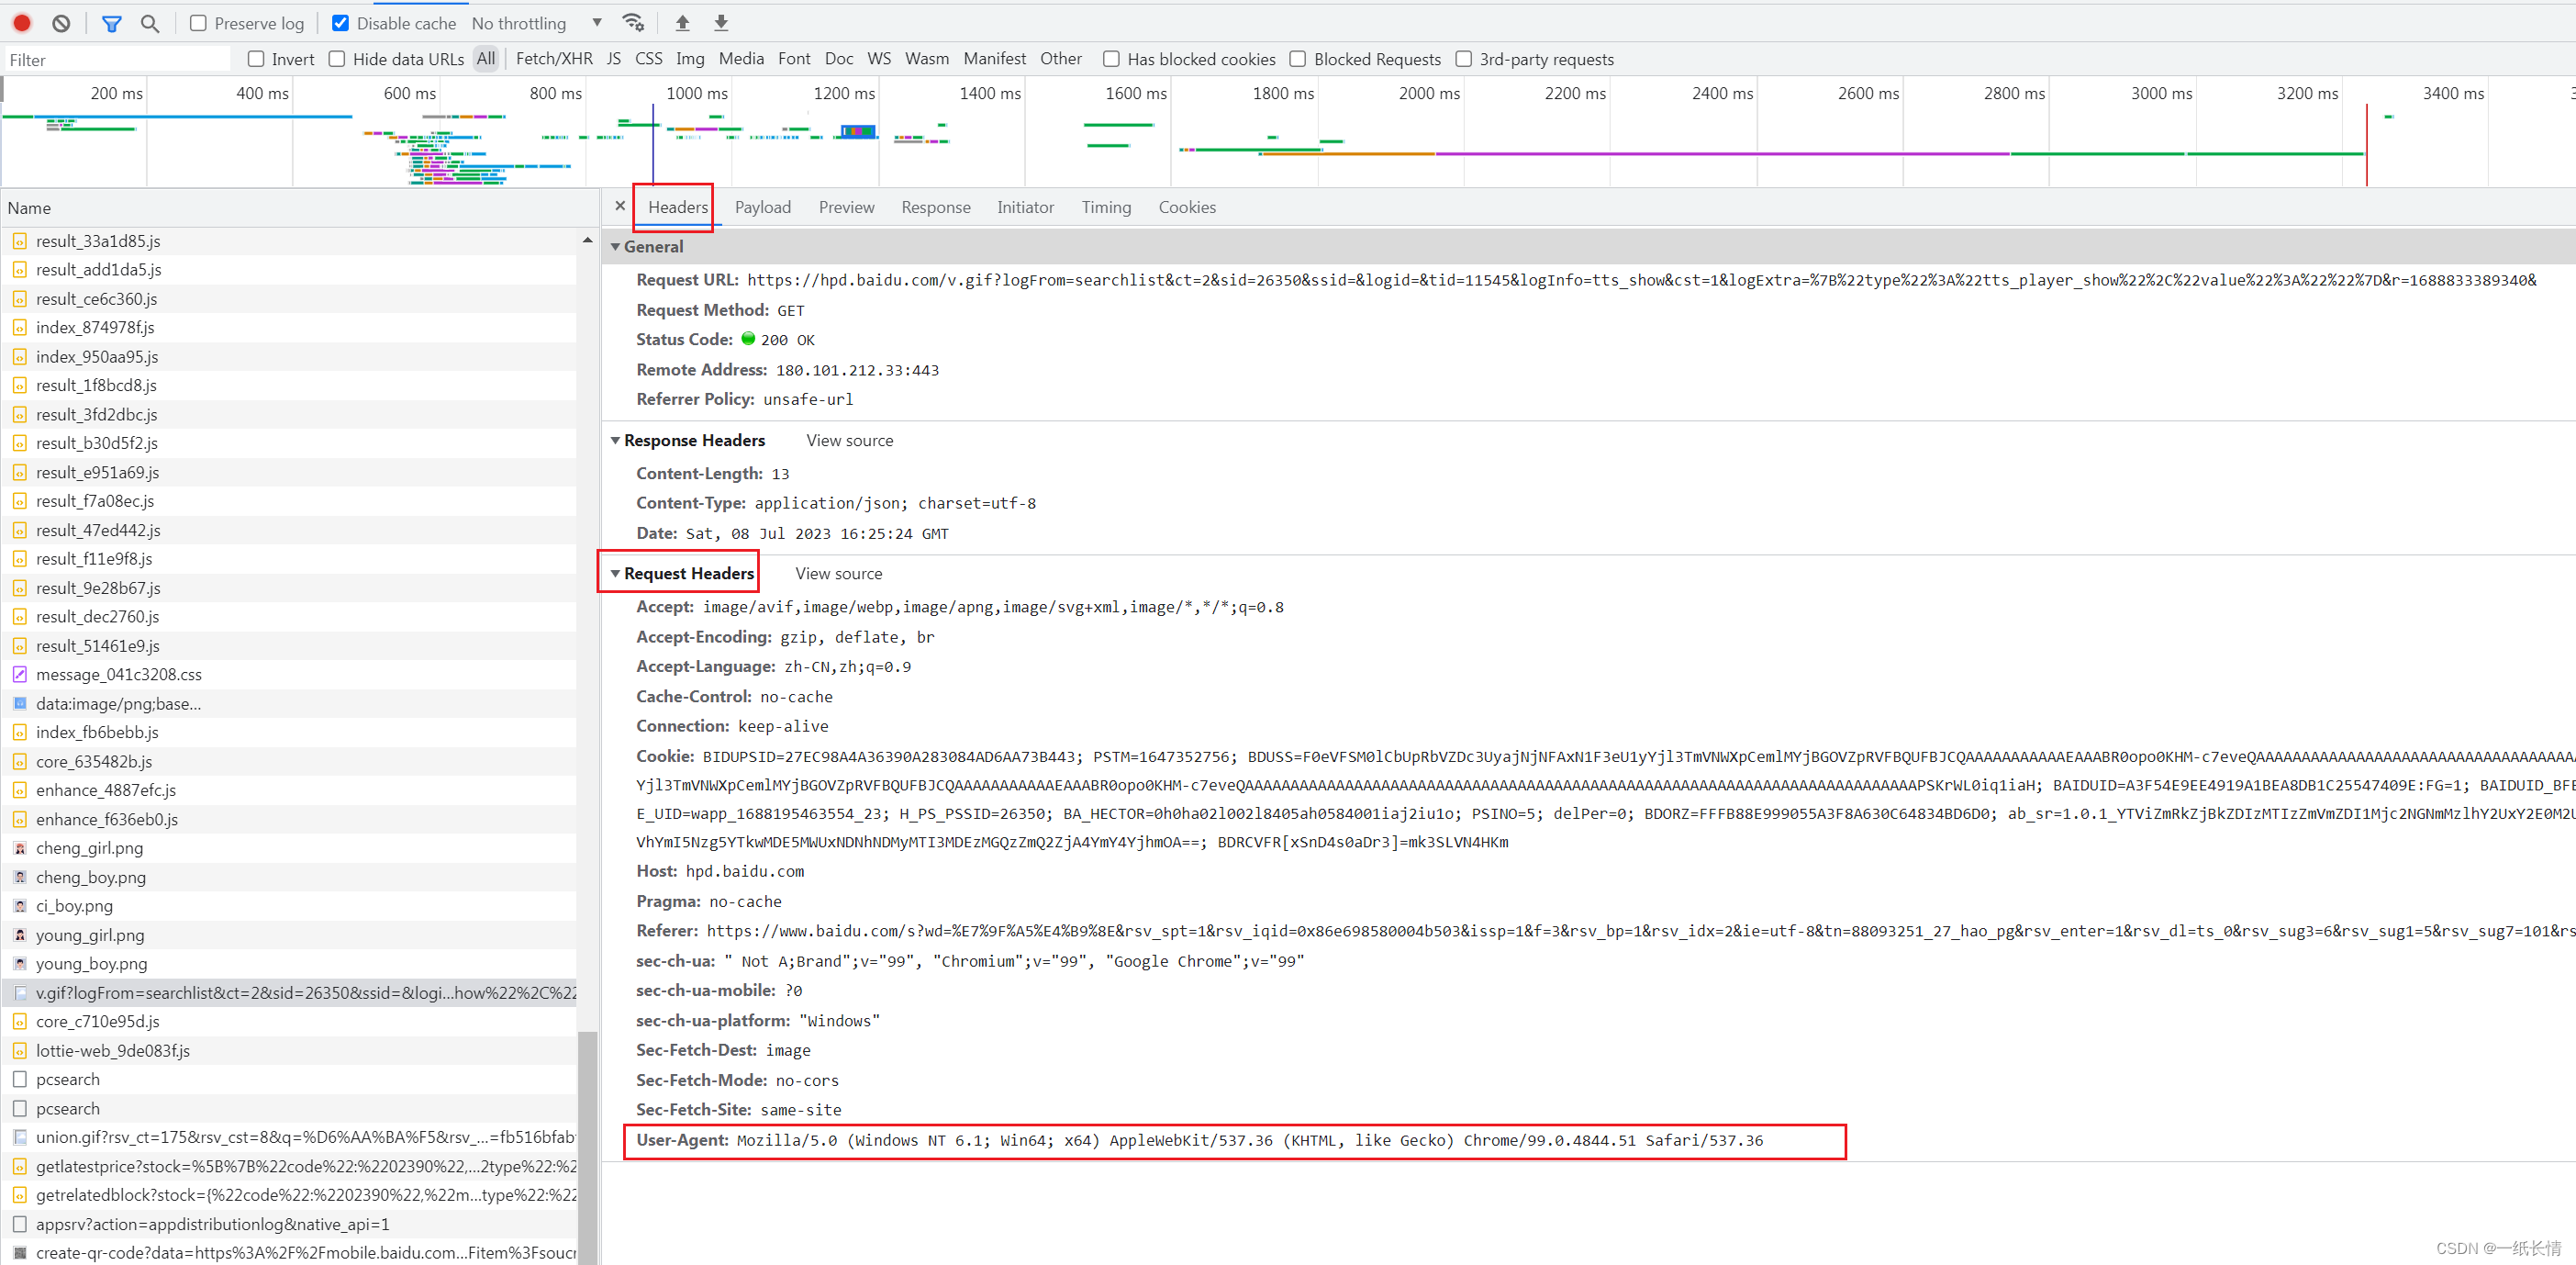Open the Timing tab
The image size is (2576, 1265).
coord(1105,207)
